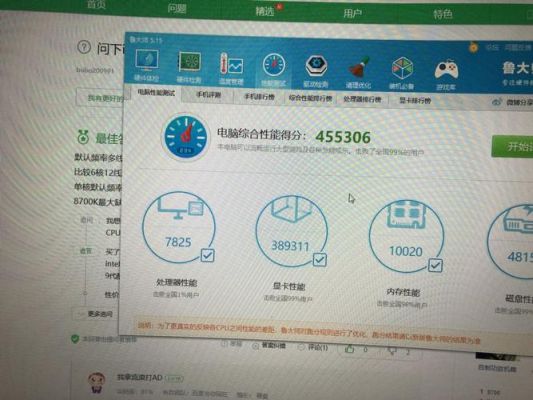Open 用户 in the browser navigation bar
Screen dimensions: 533x400
[353, 13]
